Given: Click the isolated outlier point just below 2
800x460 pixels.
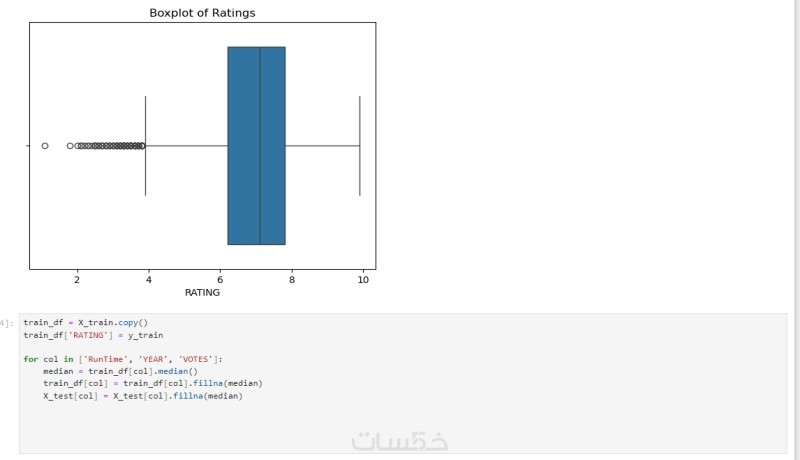Looking at the screenshot, I should tap(70, 146).
